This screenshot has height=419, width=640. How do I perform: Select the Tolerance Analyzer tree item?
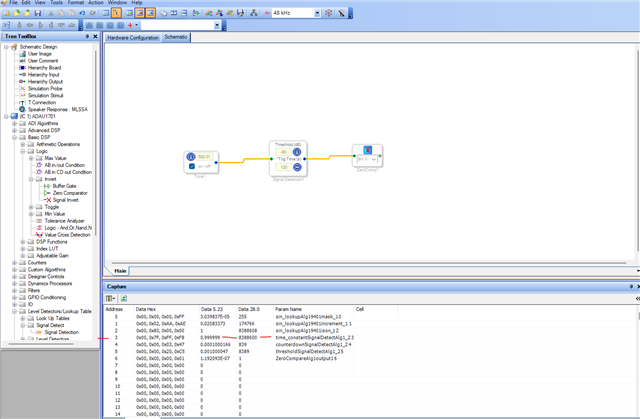coord(64,221)
